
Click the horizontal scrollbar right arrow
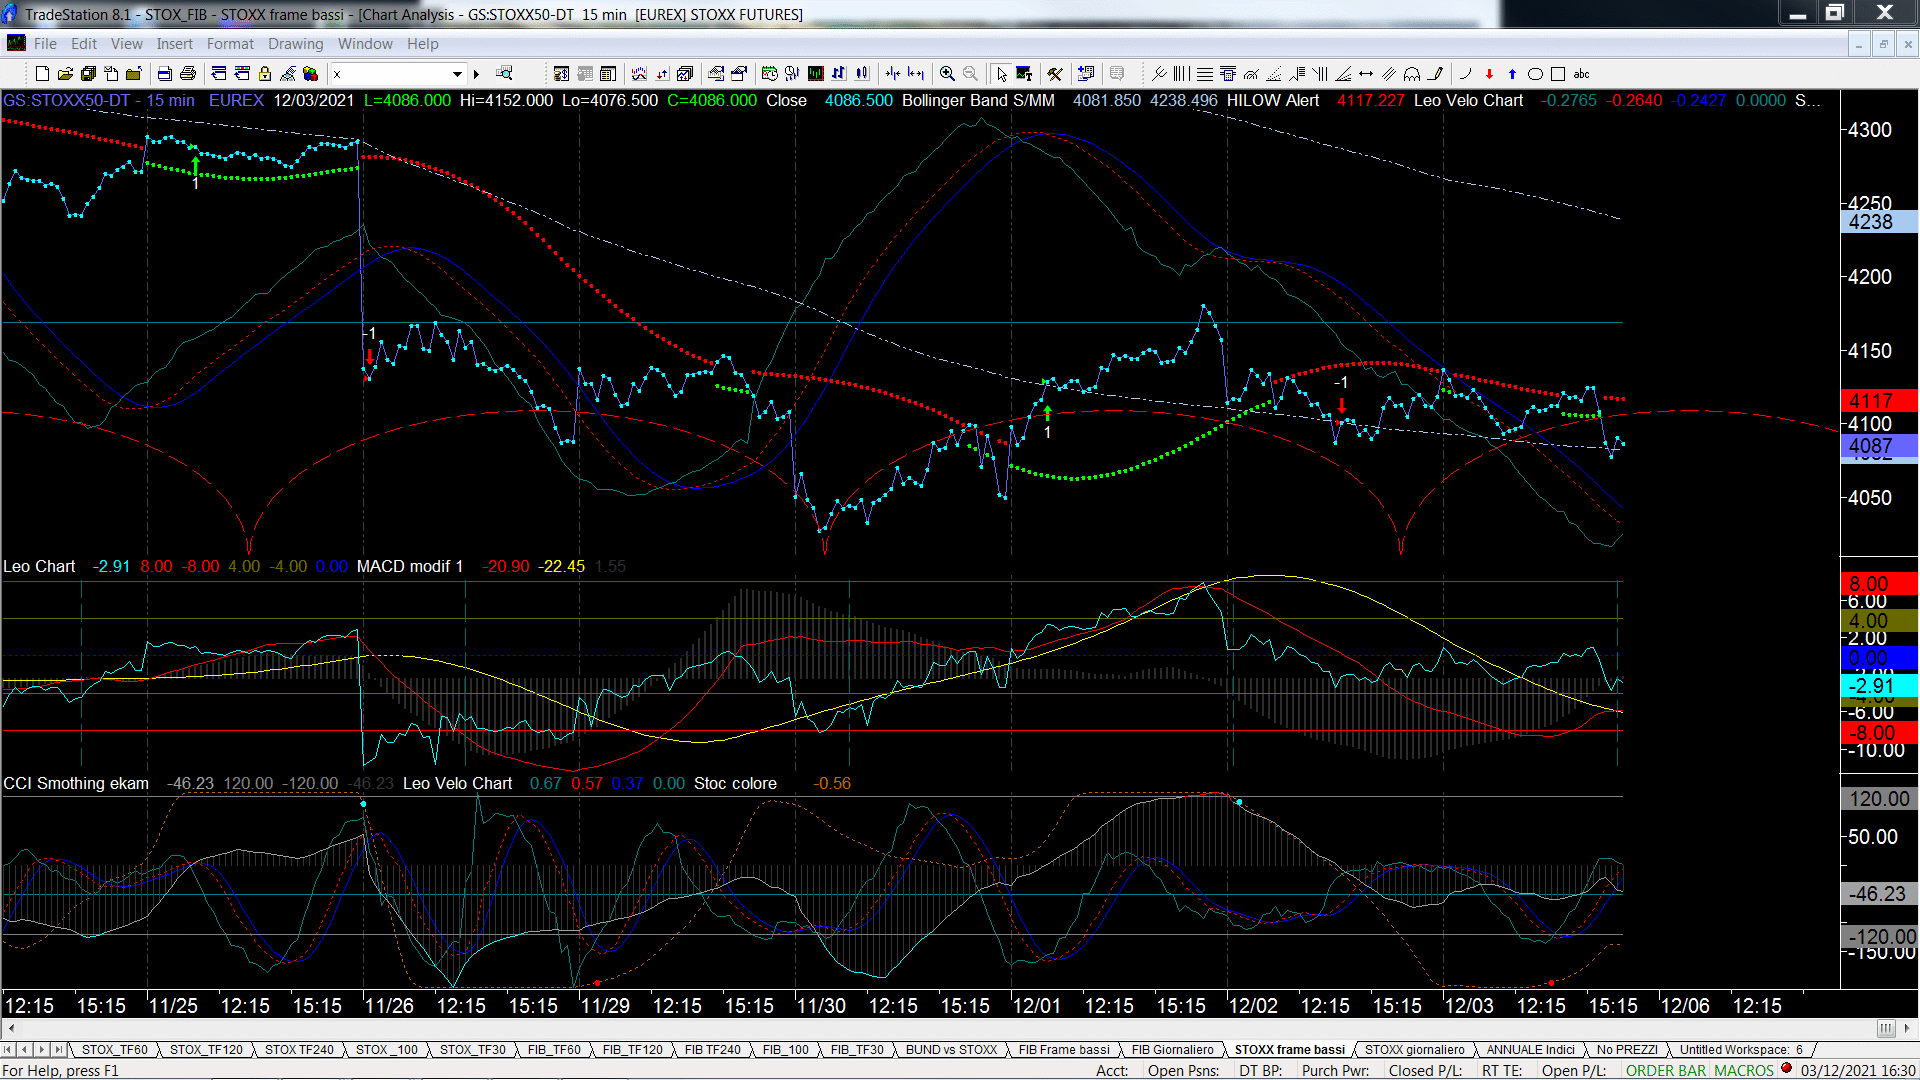point(1907,1029)
